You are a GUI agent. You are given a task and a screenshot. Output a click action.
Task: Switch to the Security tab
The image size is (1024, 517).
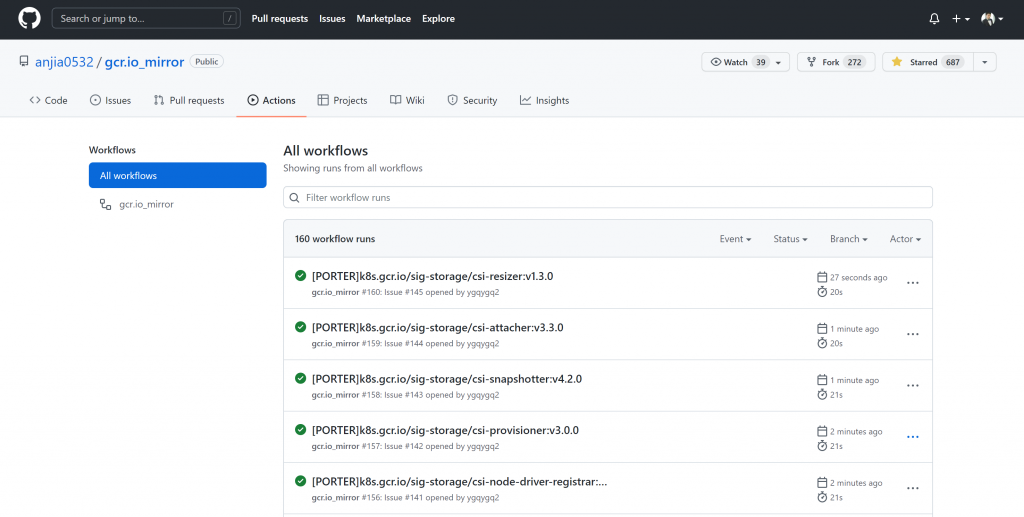click(x=472, y=101)
